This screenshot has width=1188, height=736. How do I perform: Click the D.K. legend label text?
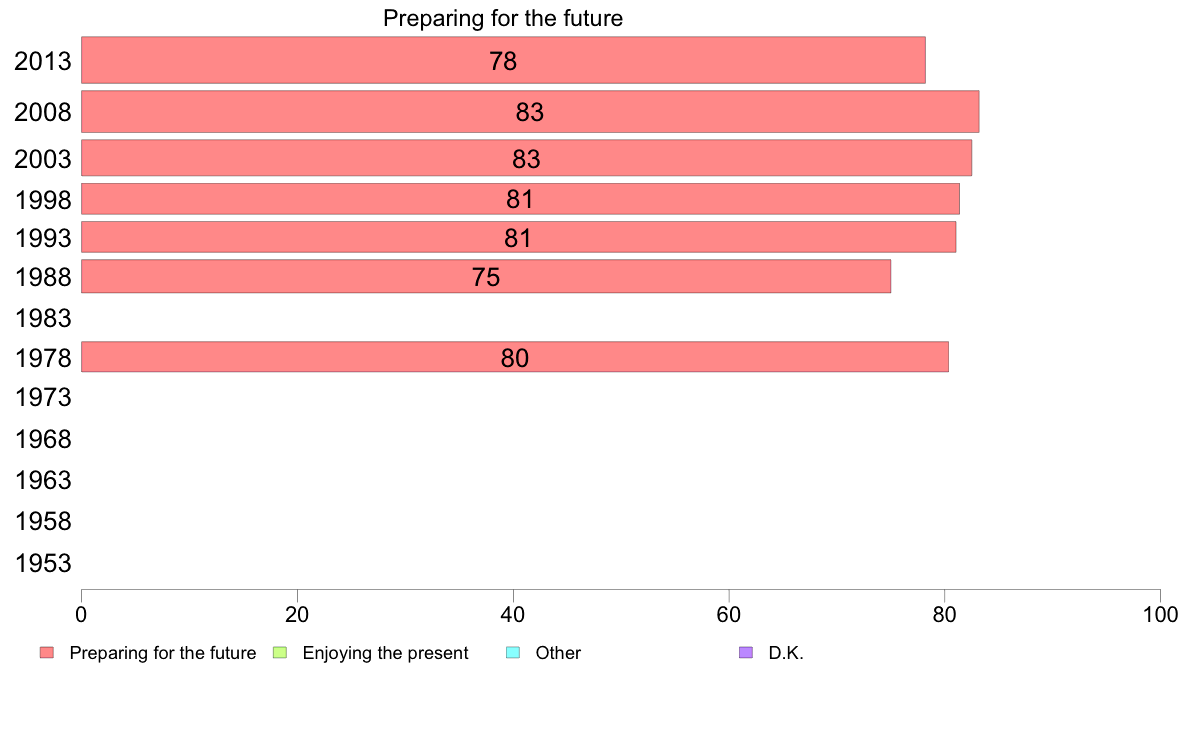[x=786, y=653]
